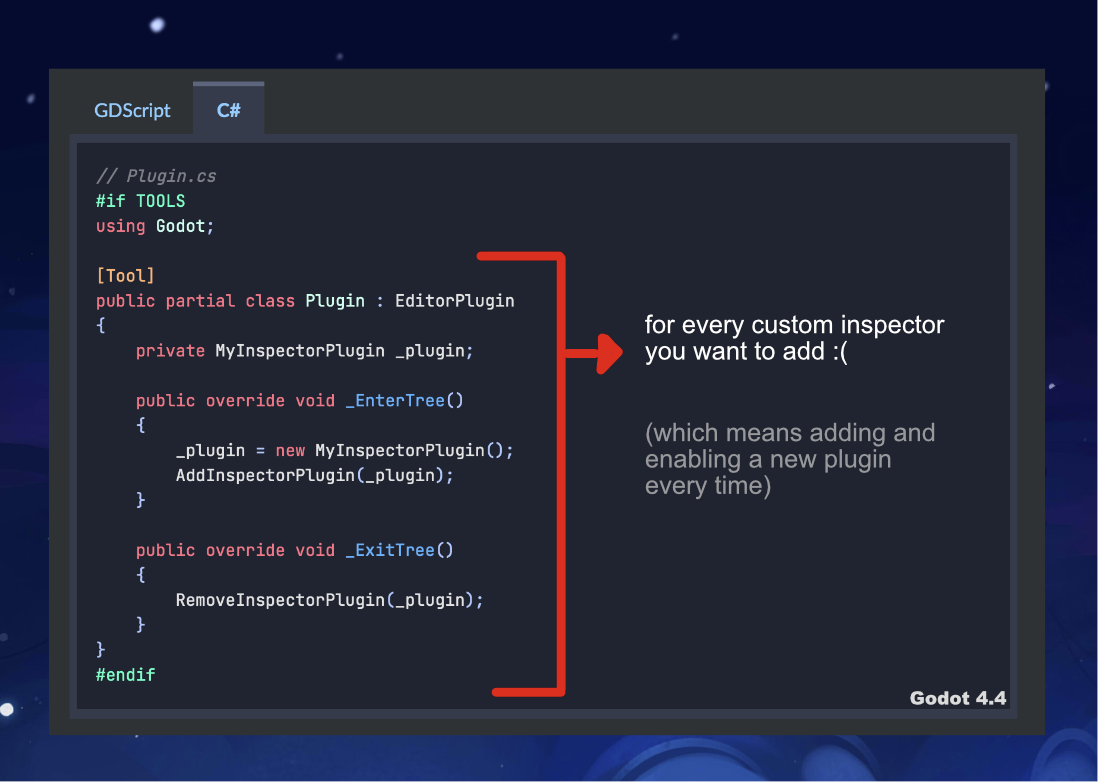Viewport: 1098px width, 782px height.
Task: Click the 'using Godot;' line
Action: point(155,226)
